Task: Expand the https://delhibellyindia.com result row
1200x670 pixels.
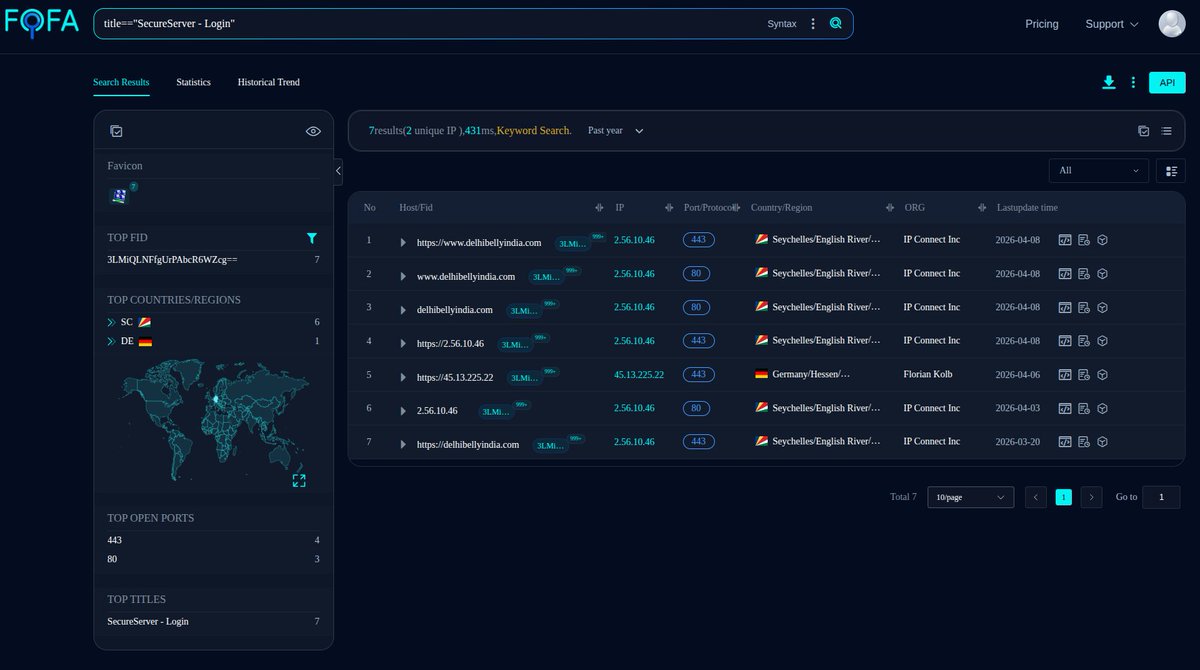Action: [x=403, y=445]
